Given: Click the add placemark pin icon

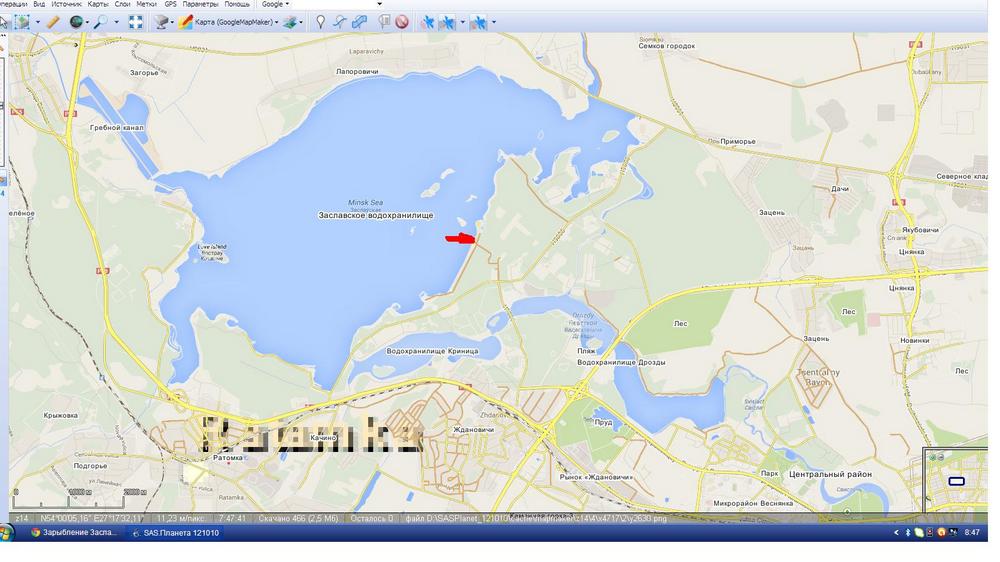Looking at the screenshot, I should click(320, 21).
